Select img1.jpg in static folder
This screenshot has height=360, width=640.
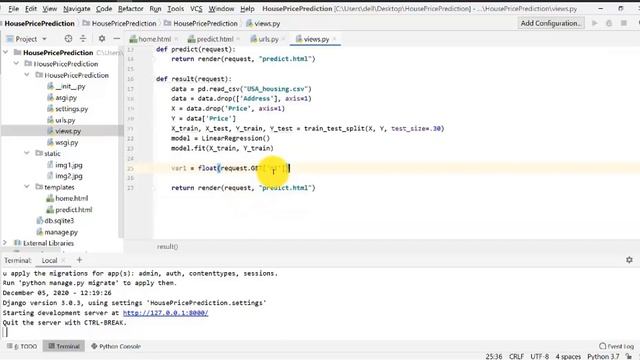[x=64, y=165]
